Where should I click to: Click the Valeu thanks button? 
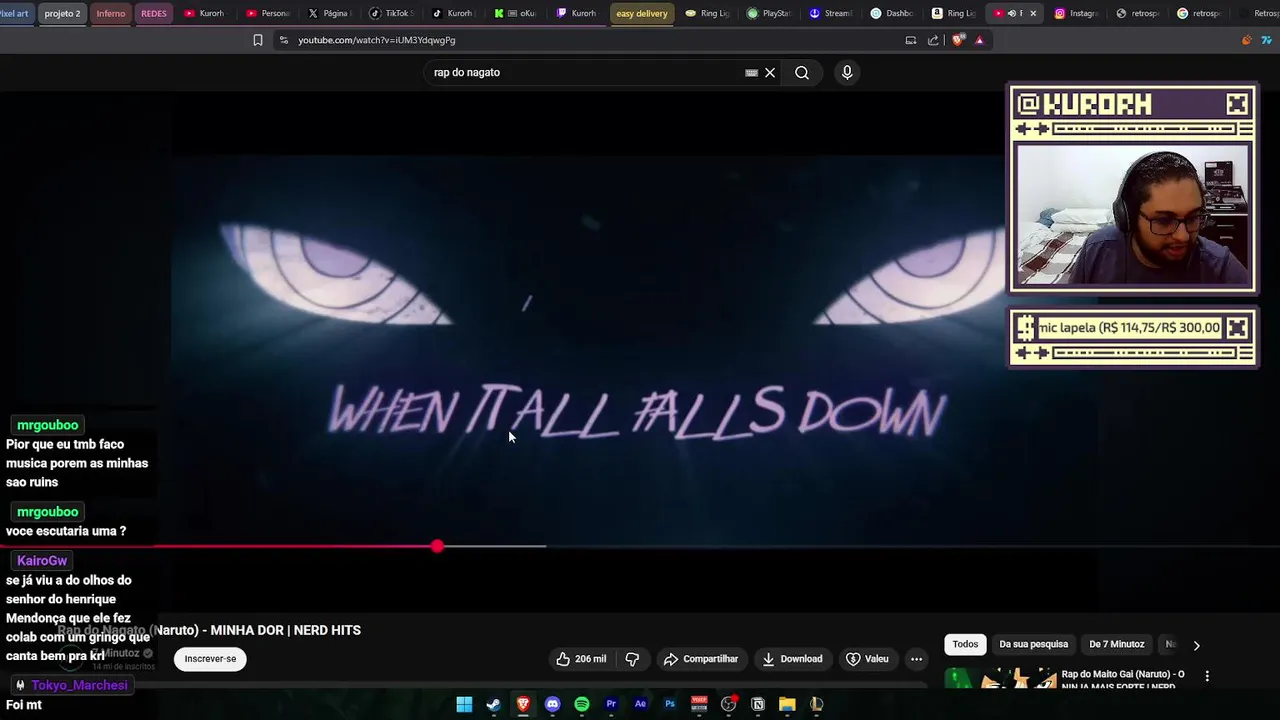867,659
